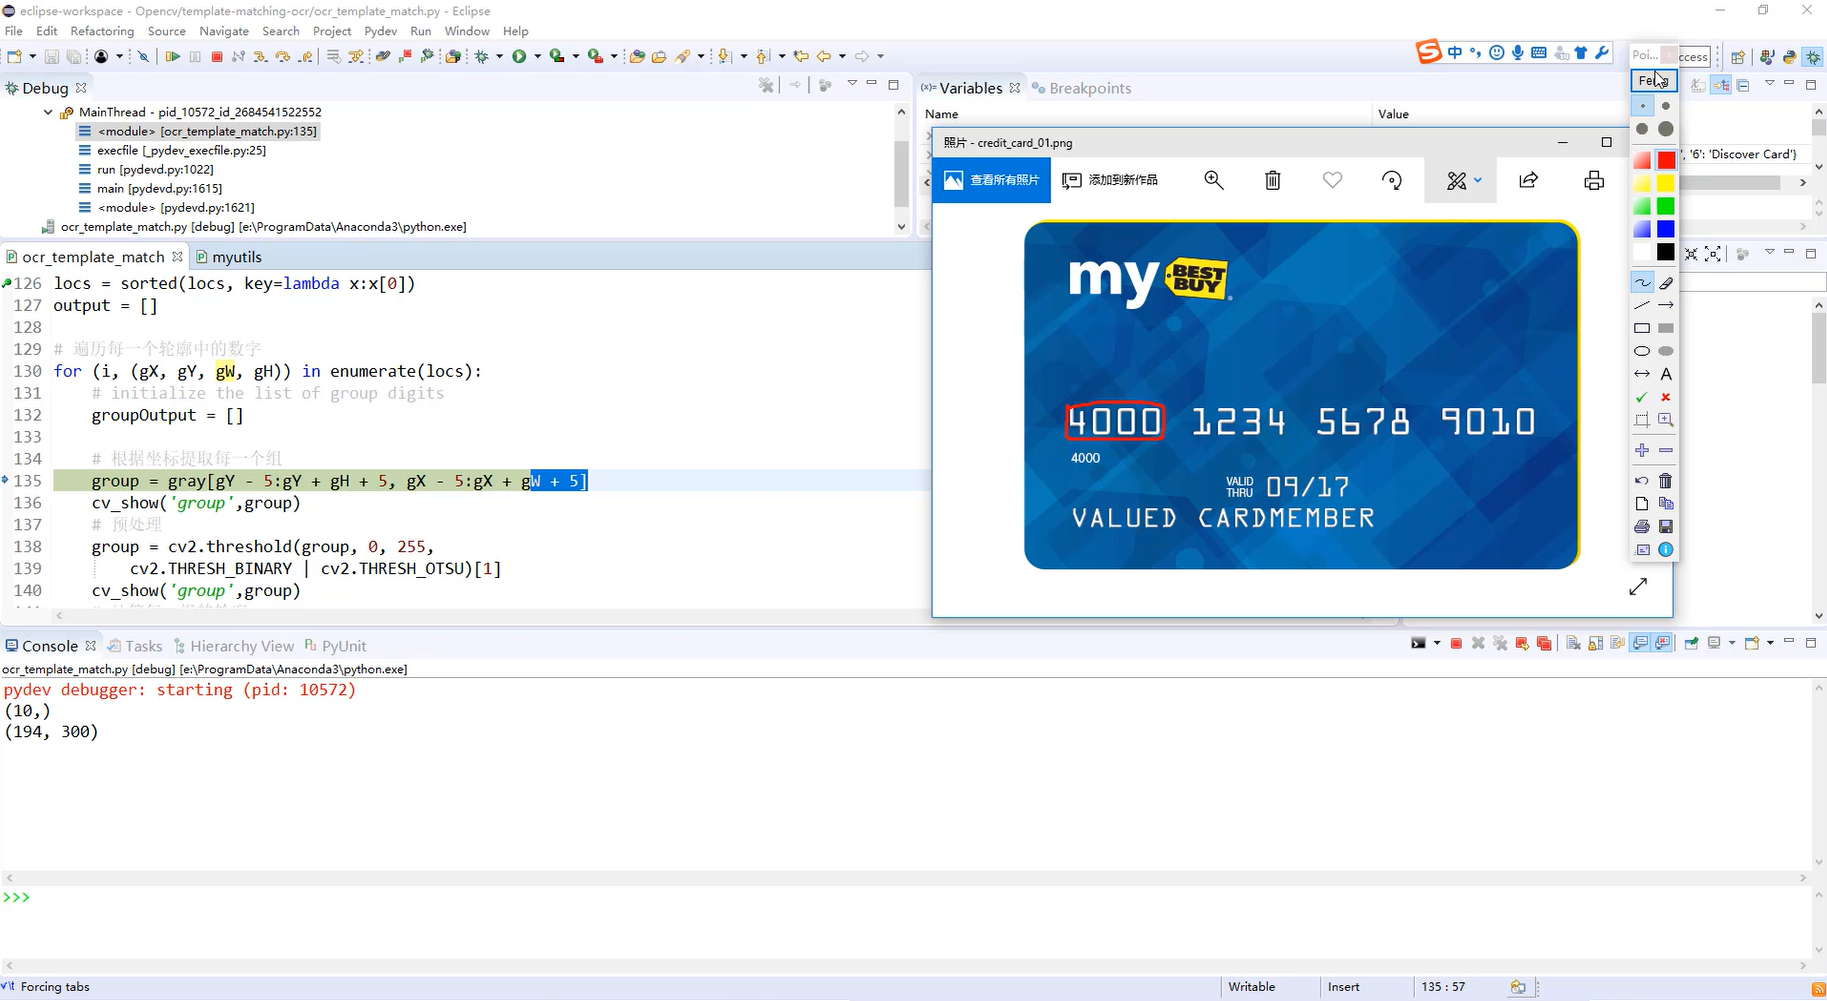Select the freehand pen tool in the drawing palette
Viewport: 1827px width, 1001px height.
[x=1642, y=283]
